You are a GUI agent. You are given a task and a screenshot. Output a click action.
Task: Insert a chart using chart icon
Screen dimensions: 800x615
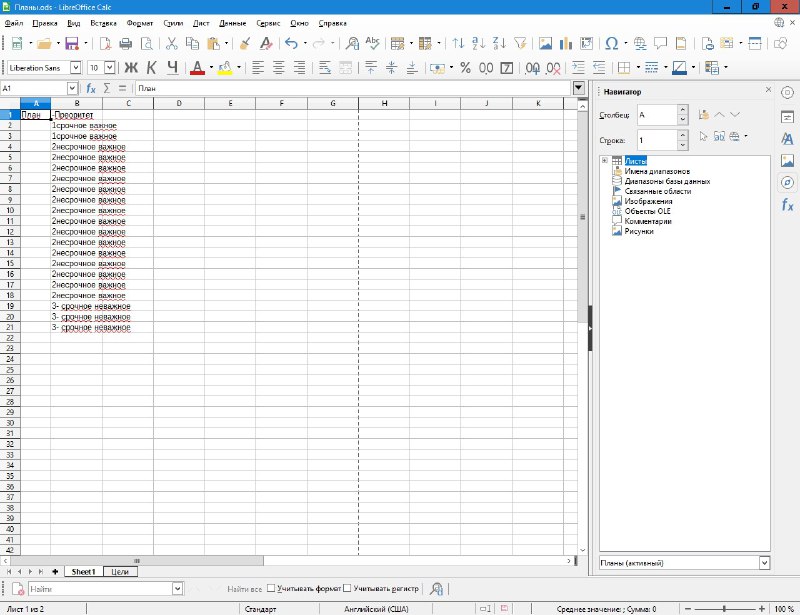(567, 43)
